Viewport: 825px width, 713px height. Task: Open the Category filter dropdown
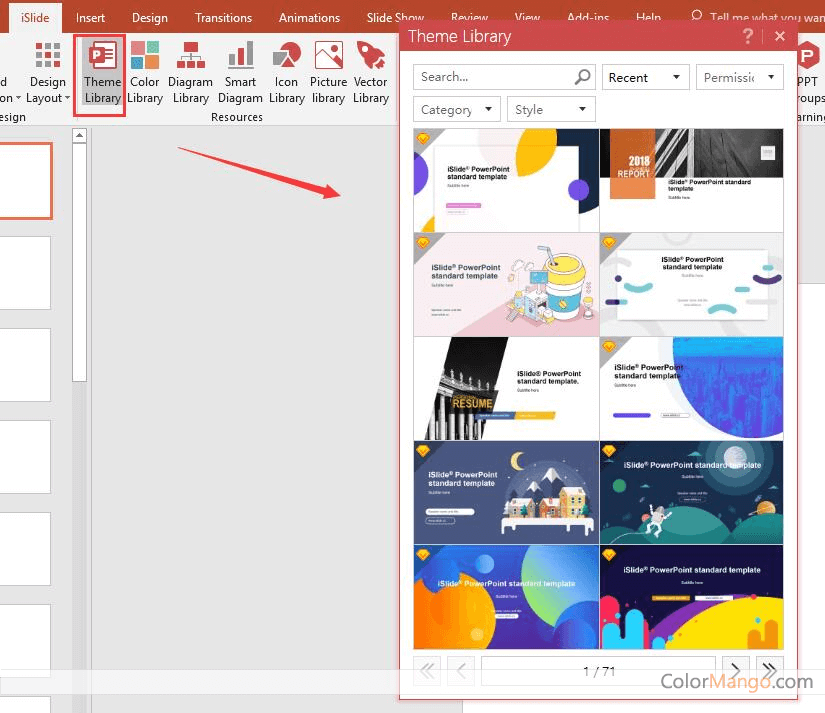tap(457, 109)
